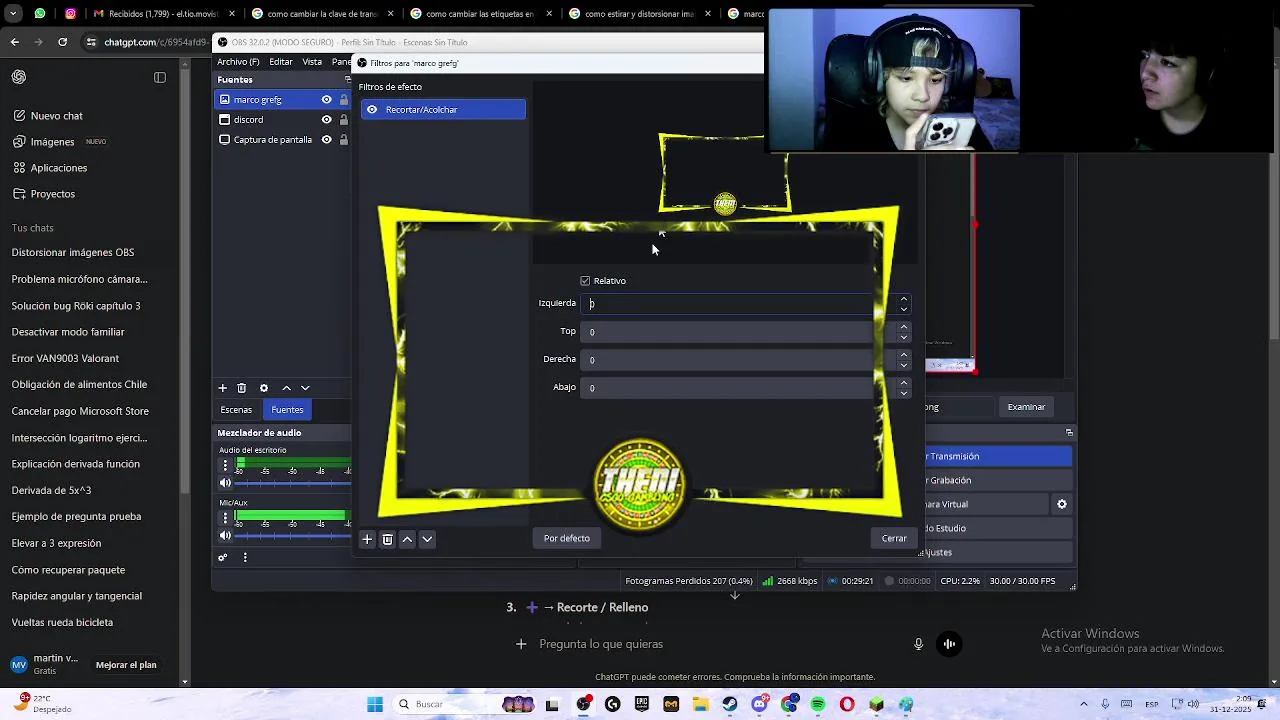Open Spotify from the taskbar
The height and width of the screenshot is (720, 1280).
point(818,704)
